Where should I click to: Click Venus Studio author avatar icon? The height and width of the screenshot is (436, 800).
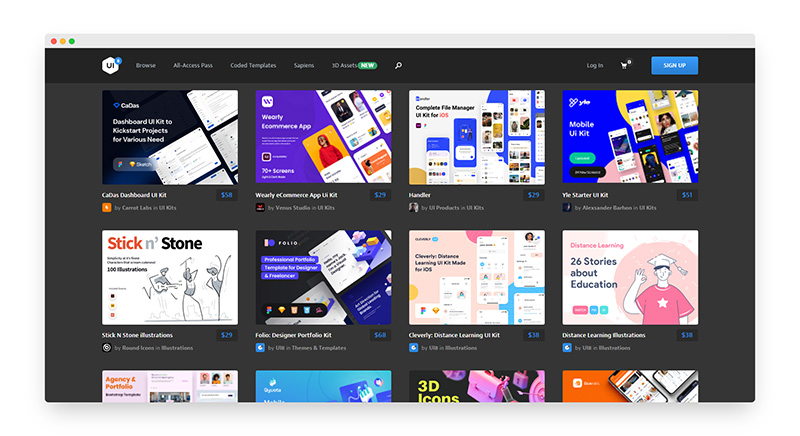coord(260,208)
